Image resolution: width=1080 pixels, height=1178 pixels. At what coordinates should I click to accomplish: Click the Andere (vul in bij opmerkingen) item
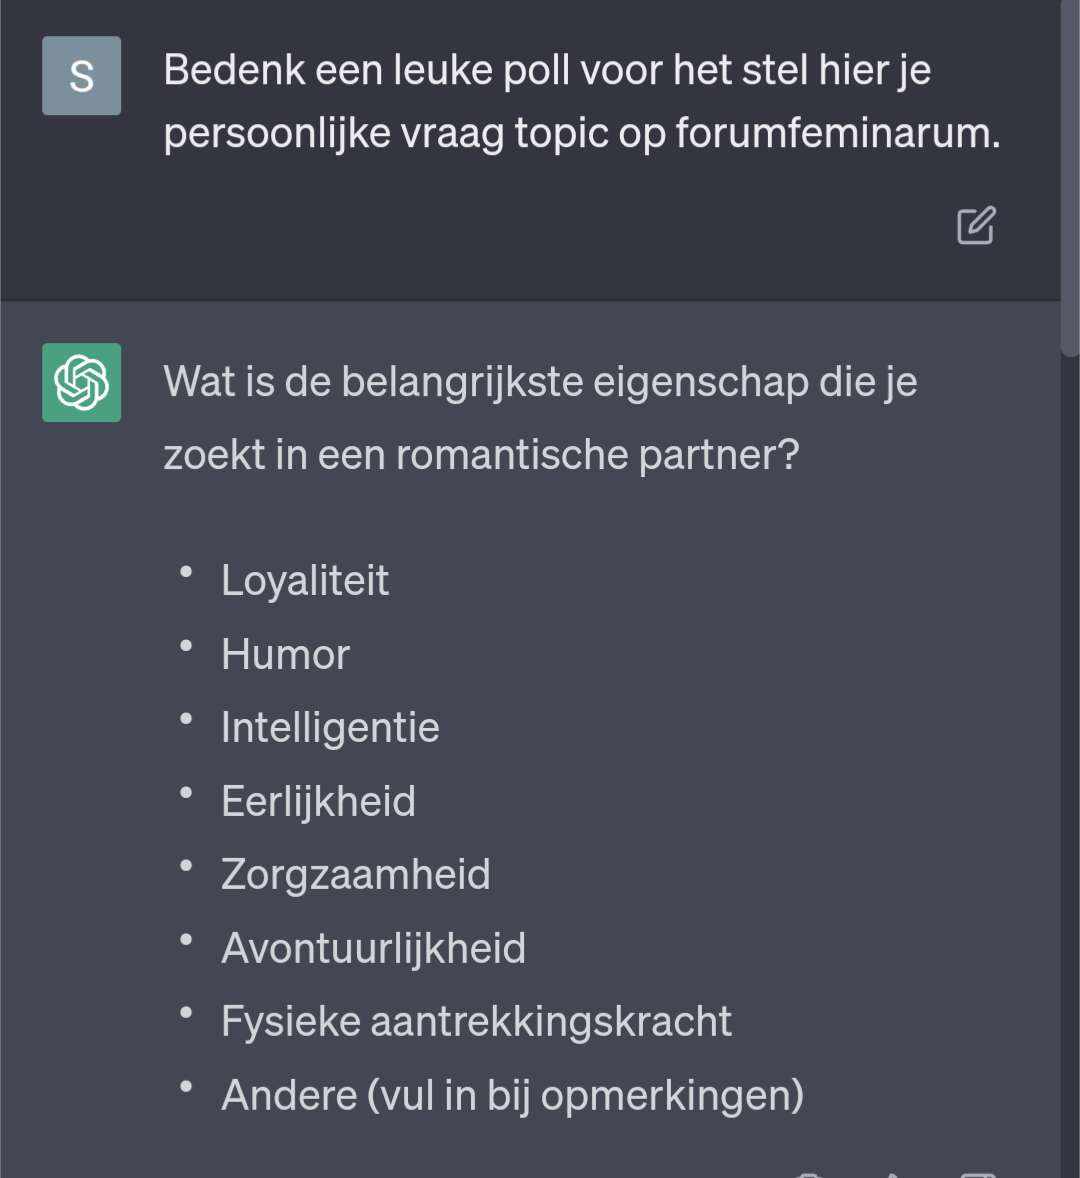tap(512, 1095)
